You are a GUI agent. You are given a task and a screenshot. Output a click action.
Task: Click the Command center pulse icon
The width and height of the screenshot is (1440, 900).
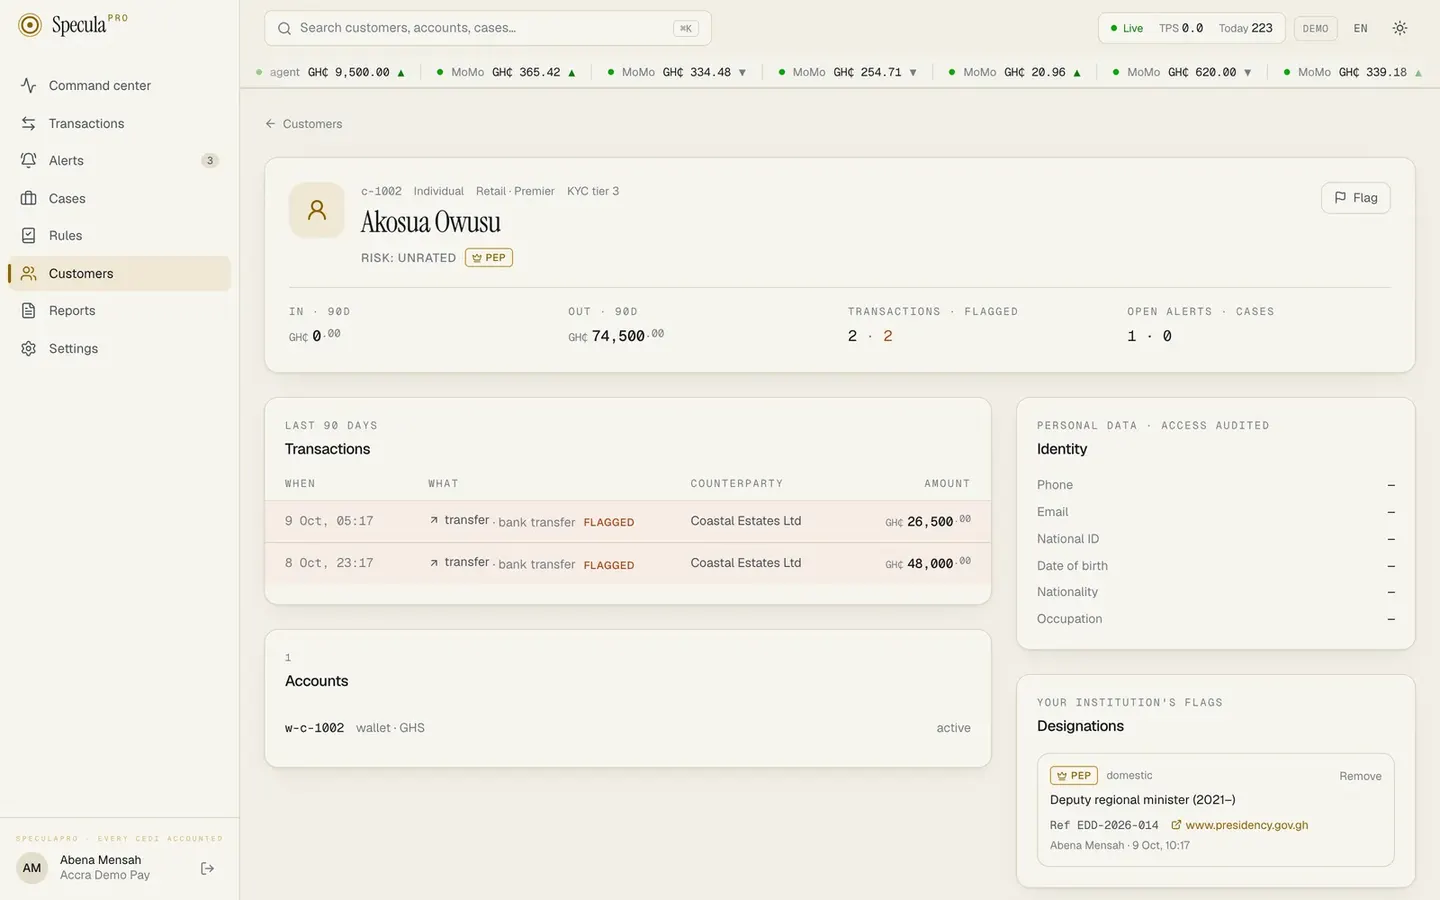click(x=29, y=86)
